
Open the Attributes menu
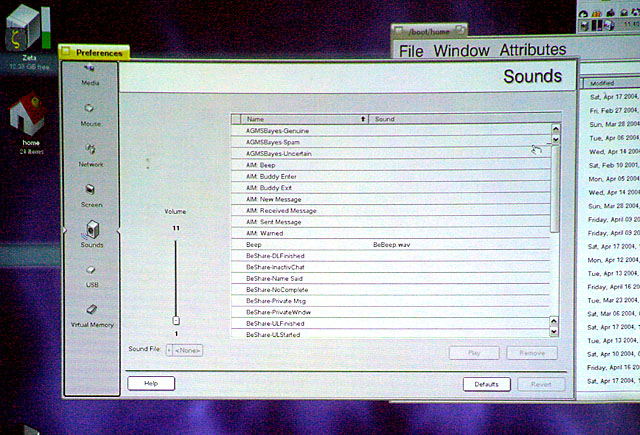click(x=532, y=50)
